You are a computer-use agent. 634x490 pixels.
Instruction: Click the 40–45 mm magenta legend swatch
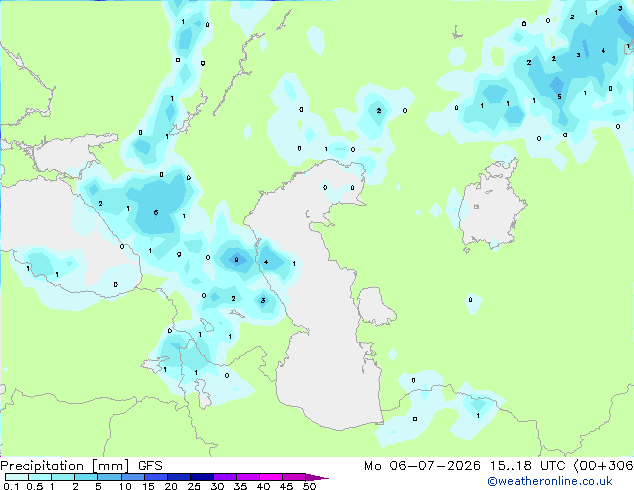pyautogui.click(x=271, y=477)
